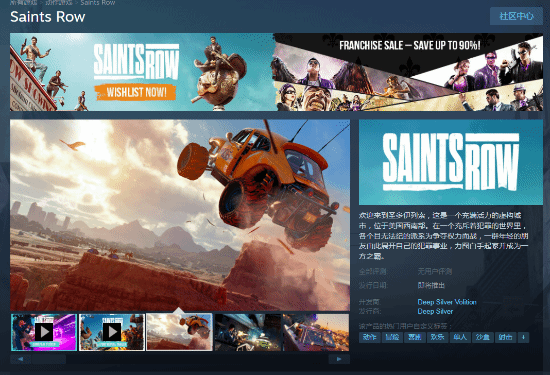
Task: Select the dark shootout screenshot thumbnail
Action: [248, 332]
